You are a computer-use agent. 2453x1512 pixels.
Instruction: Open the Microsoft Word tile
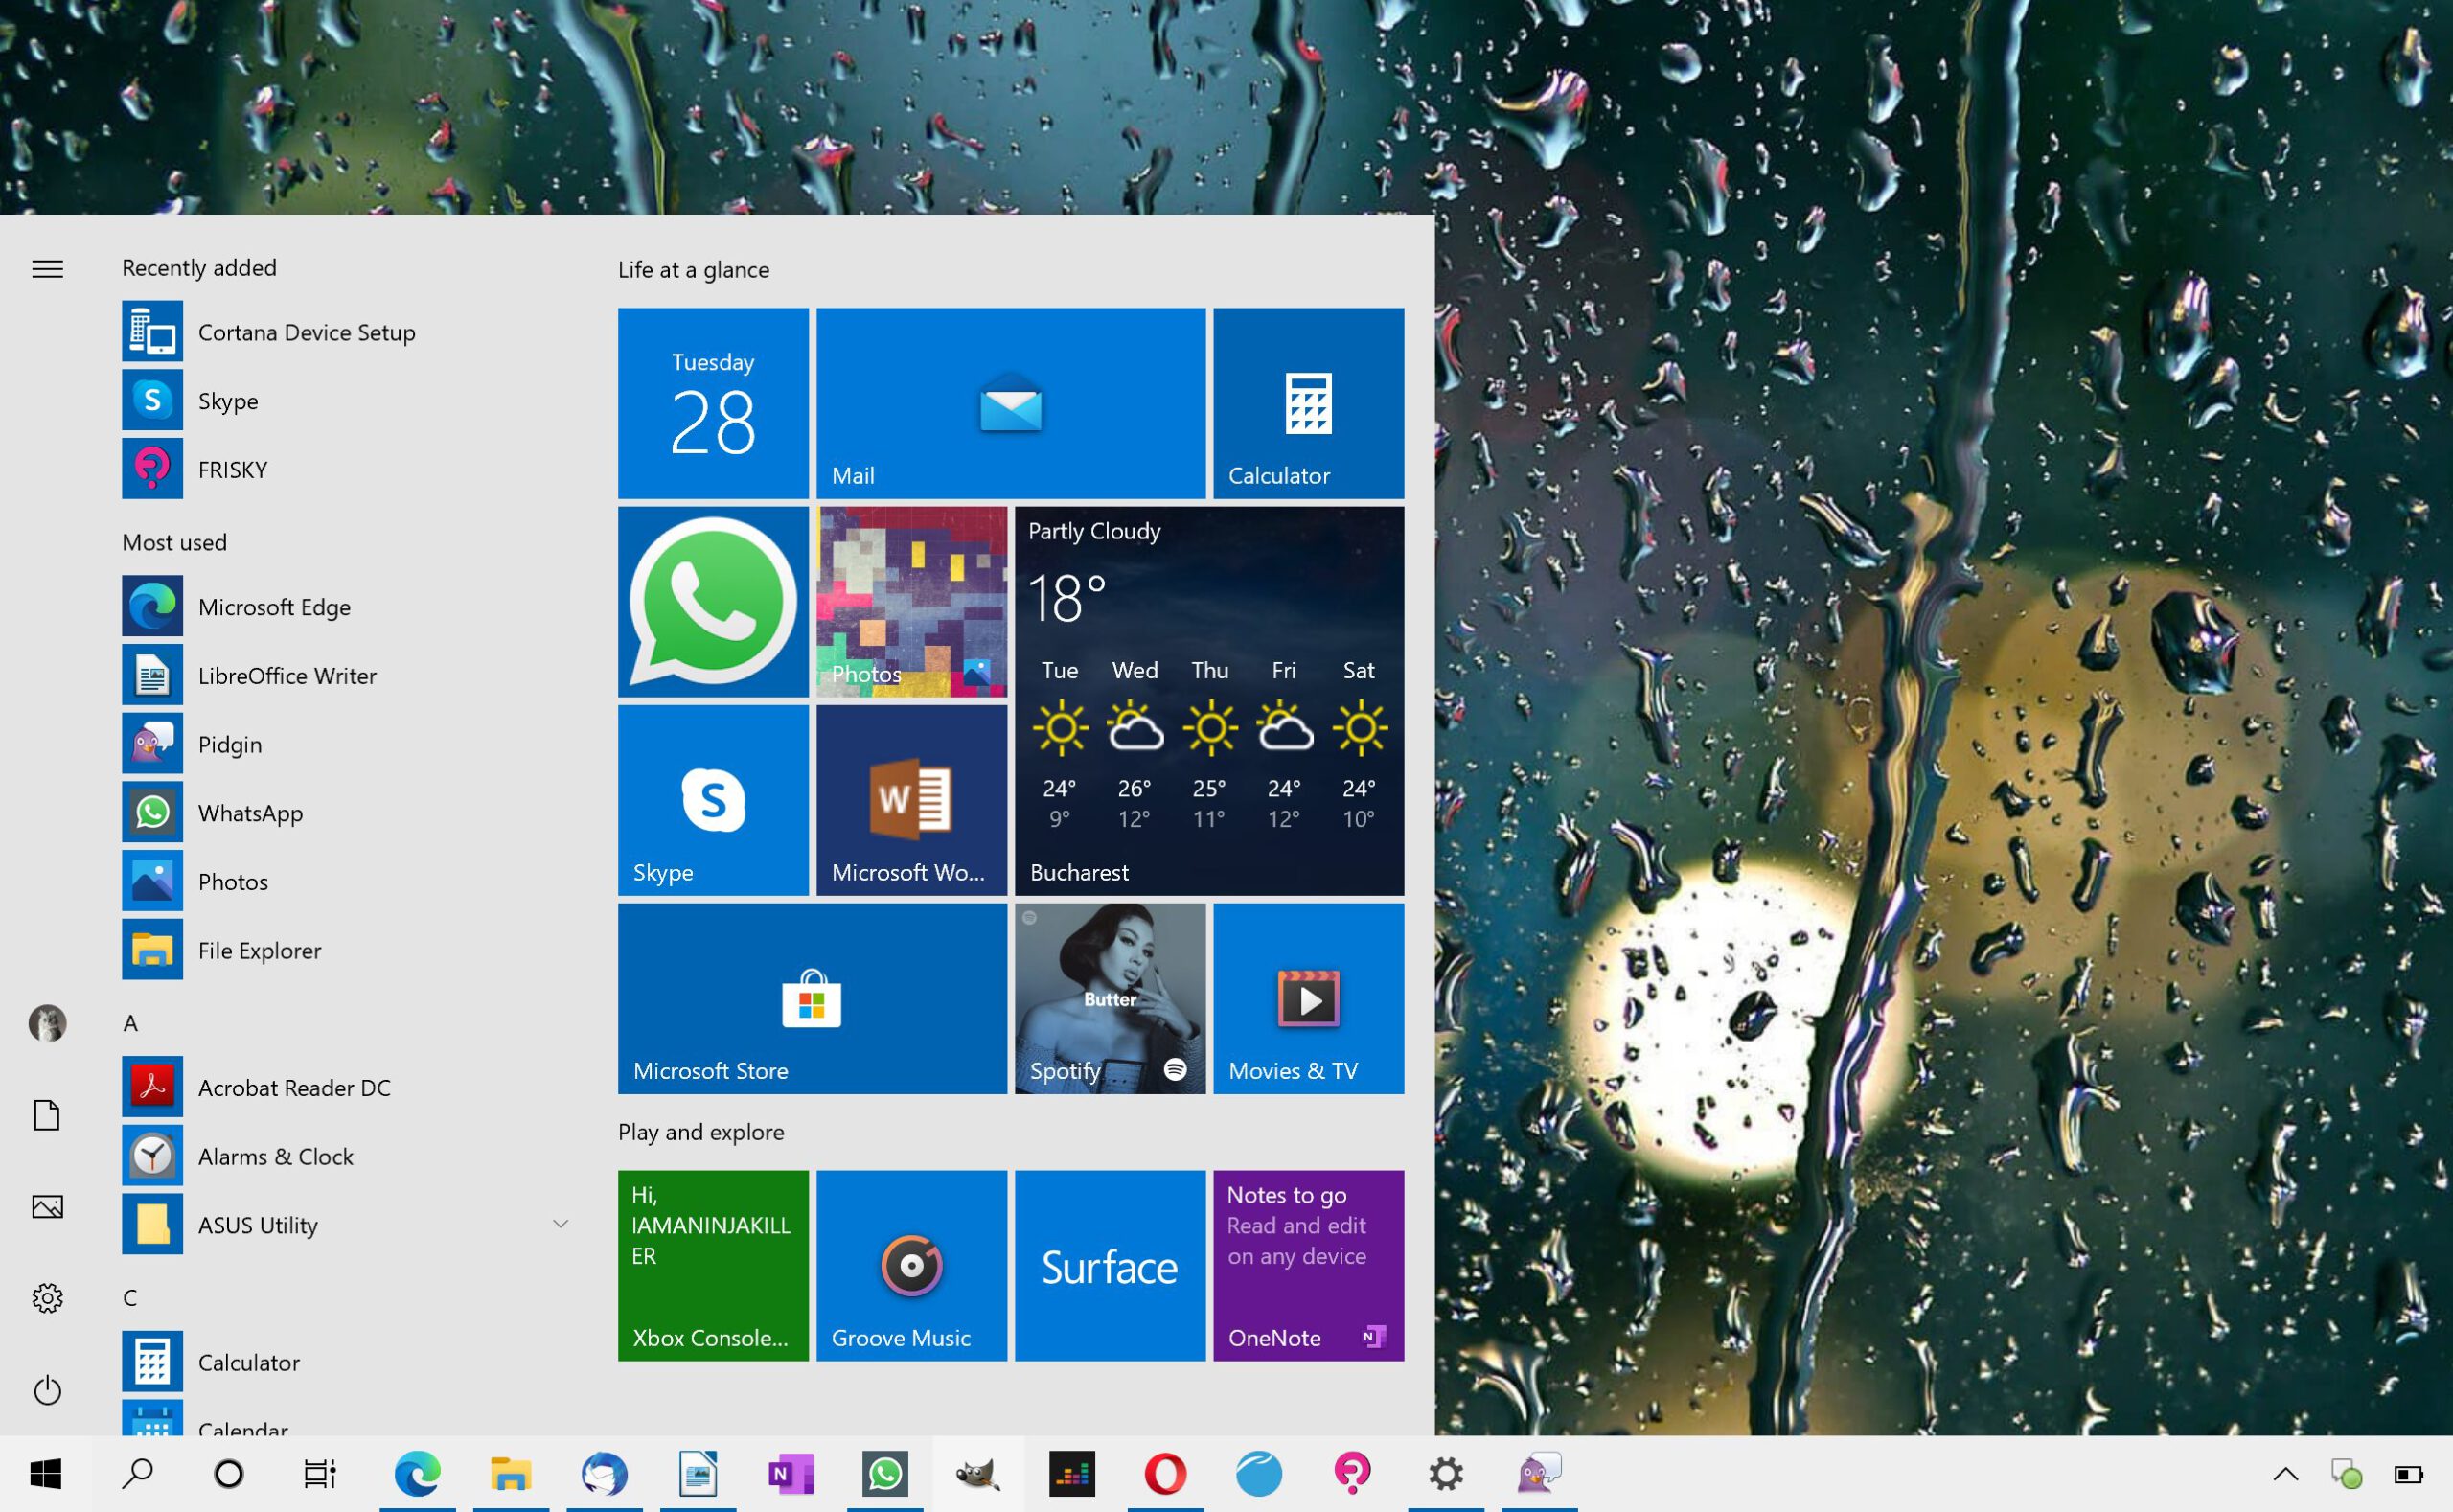click(x=912, y=800)
